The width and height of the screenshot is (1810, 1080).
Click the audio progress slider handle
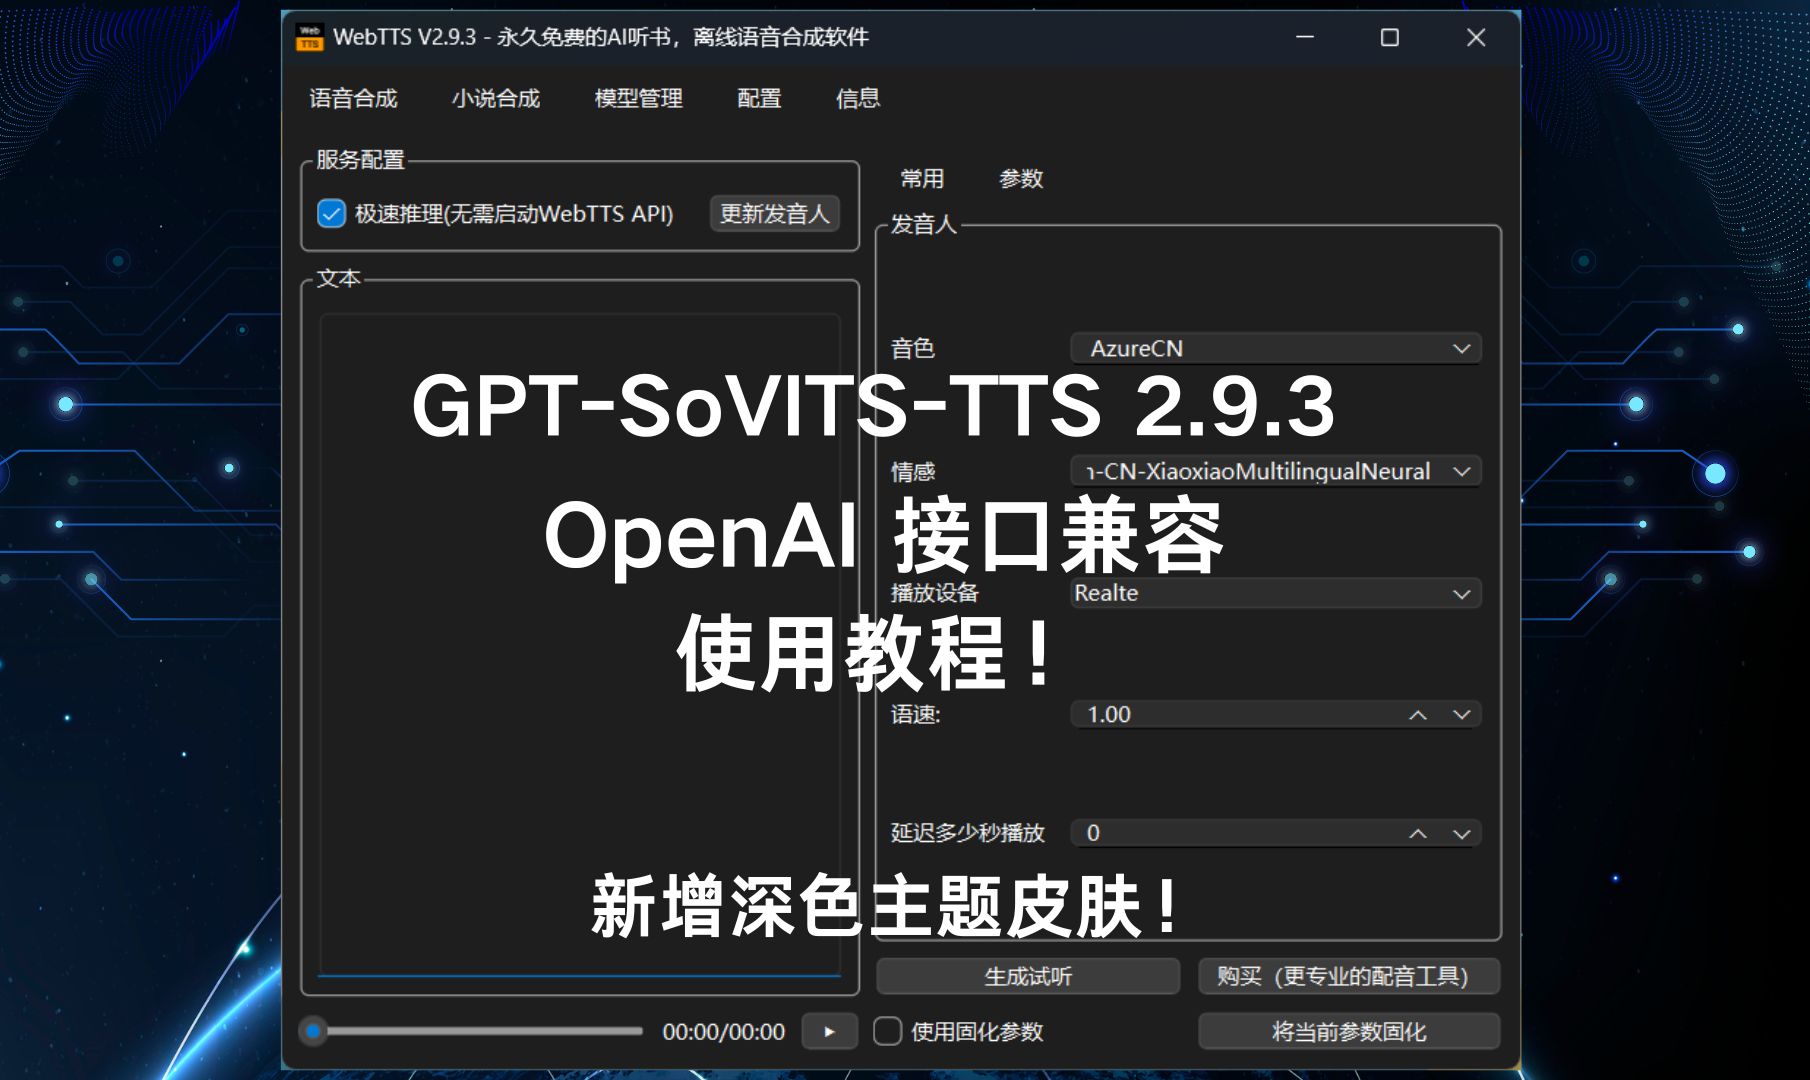pos(313,1031)
